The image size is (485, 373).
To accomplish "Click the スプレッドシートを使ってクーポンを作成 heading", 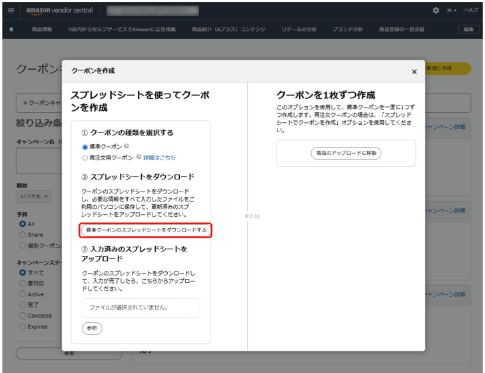I will (x=140, y=101).
